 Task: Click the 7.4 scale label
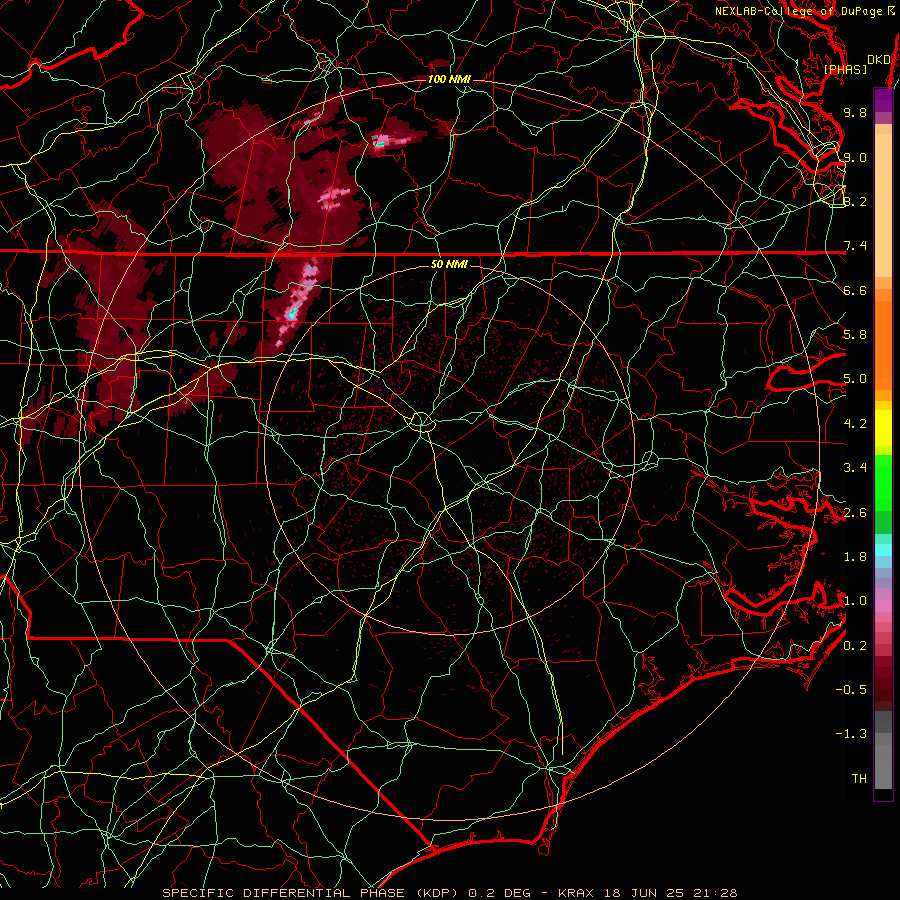[x=855, y=246]
